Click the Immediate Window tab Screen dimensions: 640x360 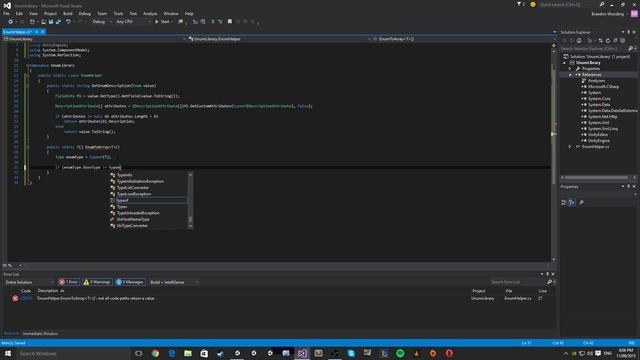click(40, 334)
